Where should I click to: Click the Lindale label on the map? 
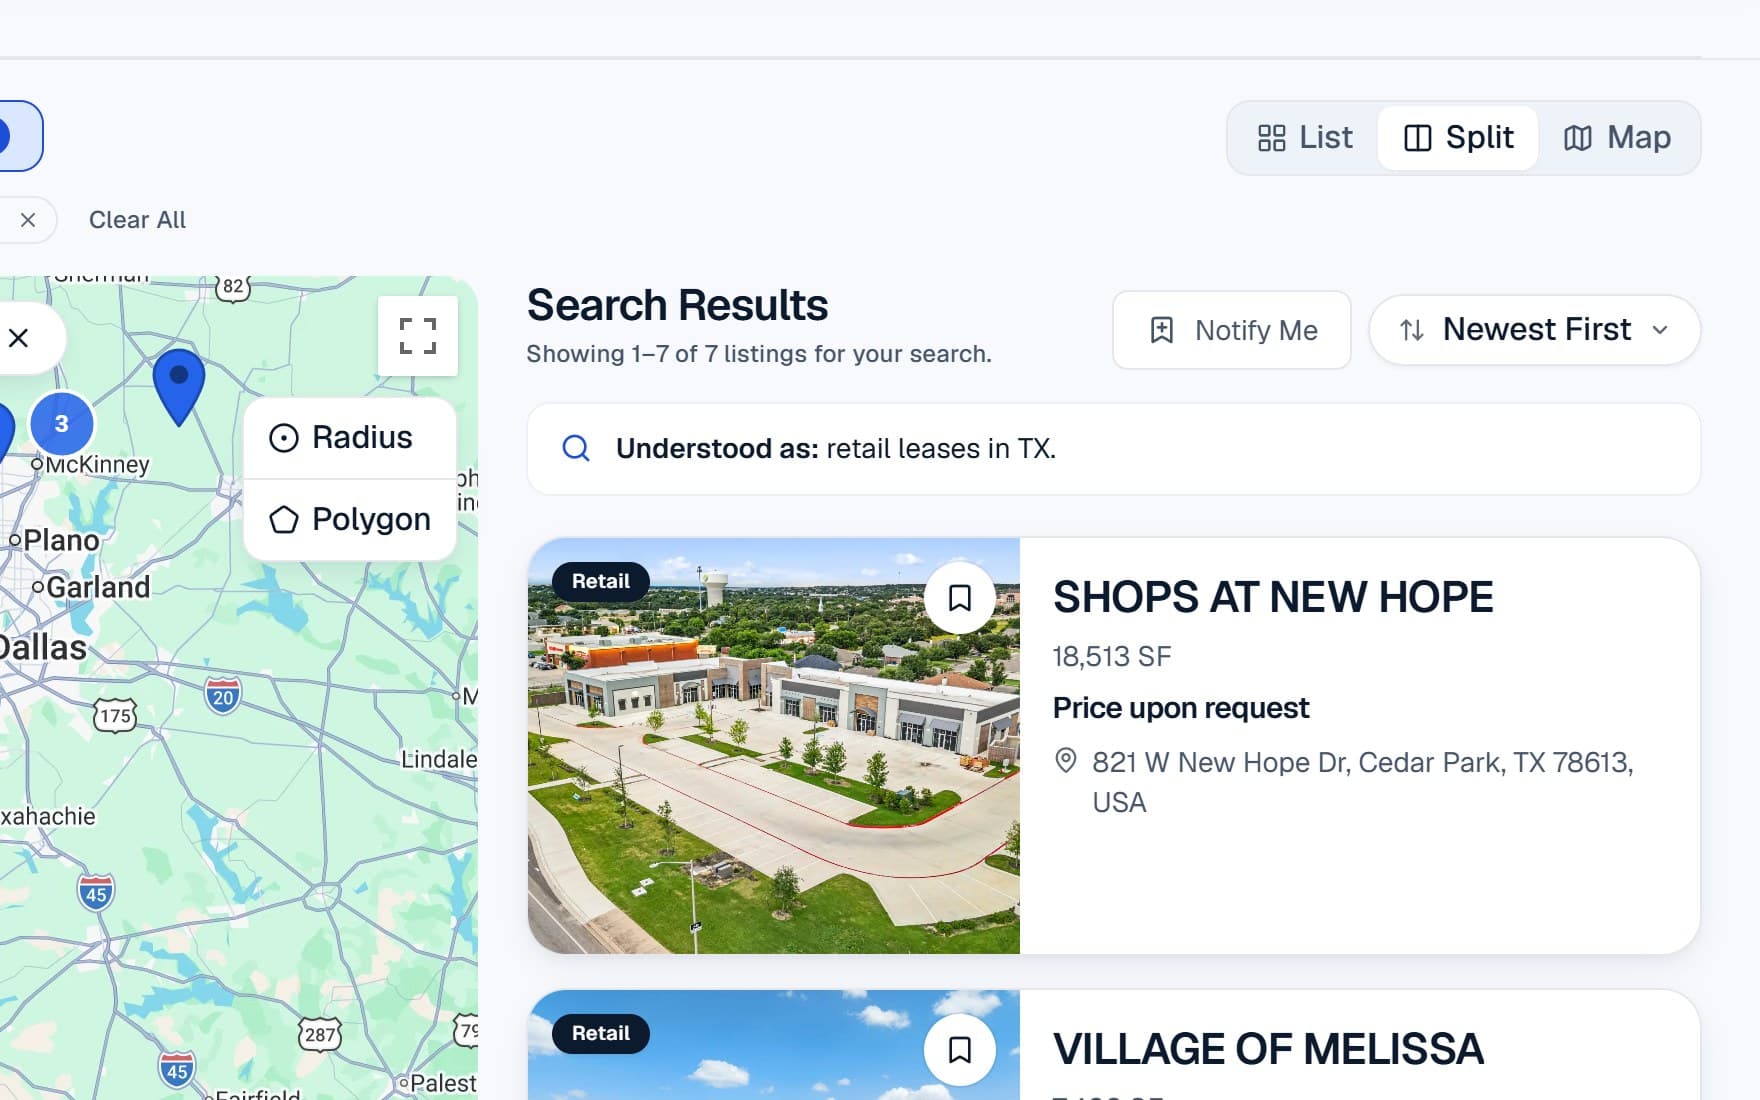(x=439, y=760)
